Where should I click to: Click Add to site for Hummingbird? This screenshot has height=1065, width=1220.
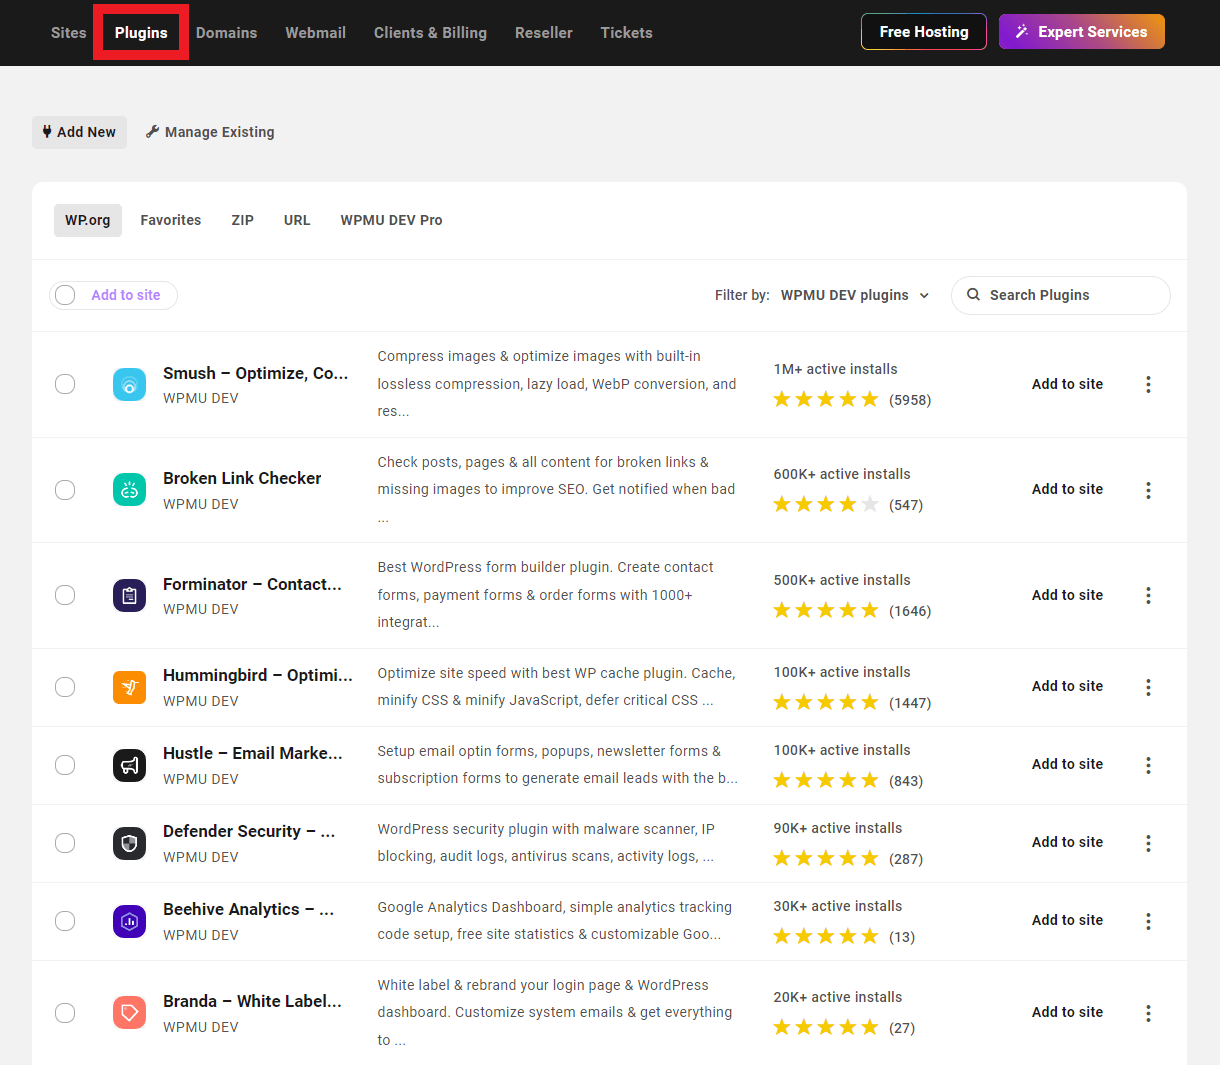coord(1067,686)
